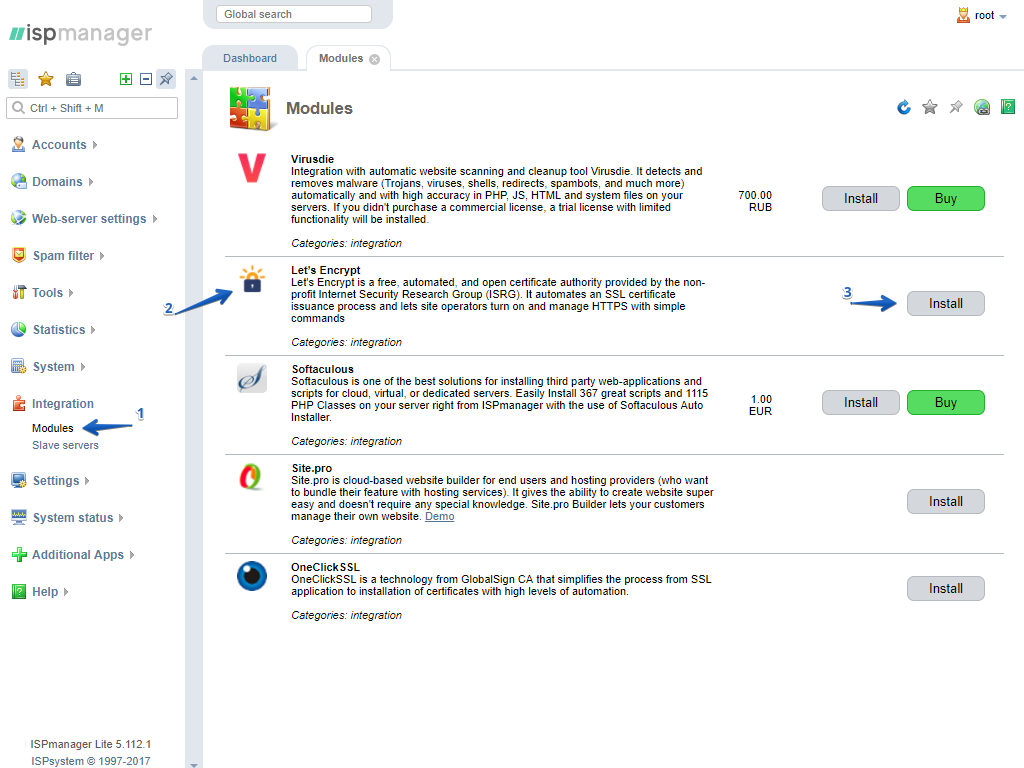Switch to the Dashboard tab
Screen dimensions: 1024x768
249,58
